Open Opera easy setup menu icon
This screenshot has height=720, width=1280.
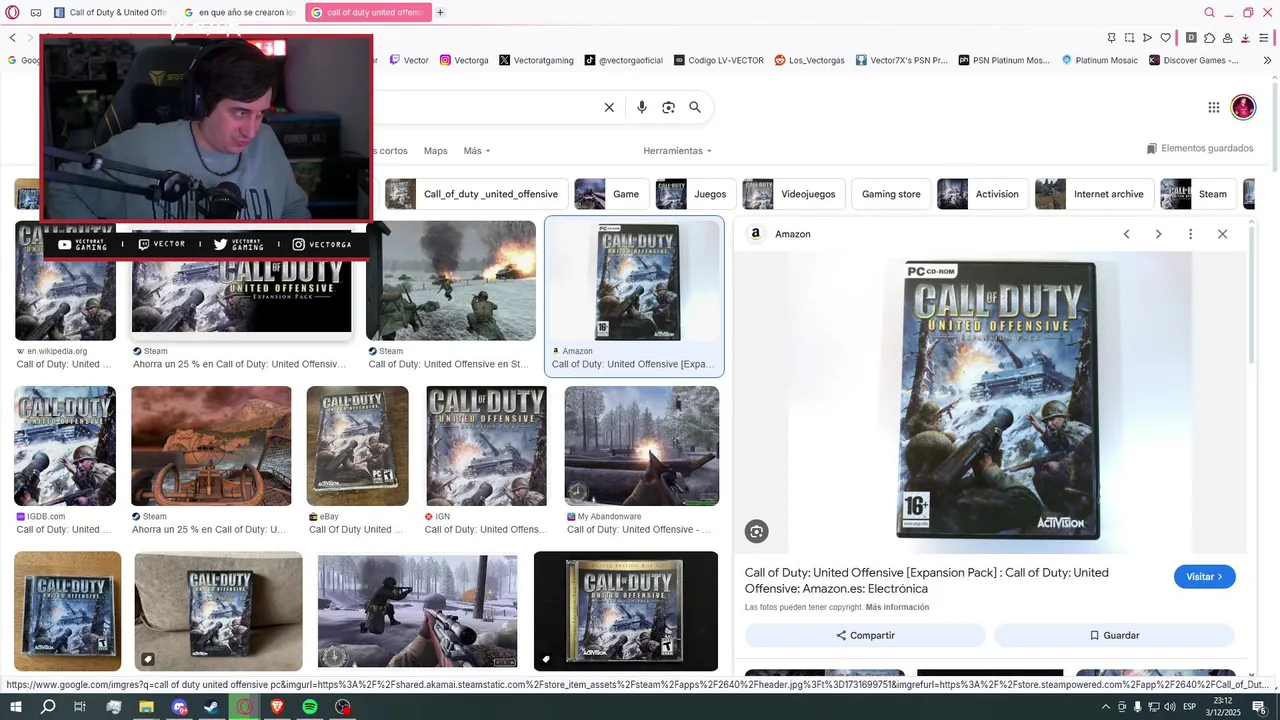[1264, 37]
